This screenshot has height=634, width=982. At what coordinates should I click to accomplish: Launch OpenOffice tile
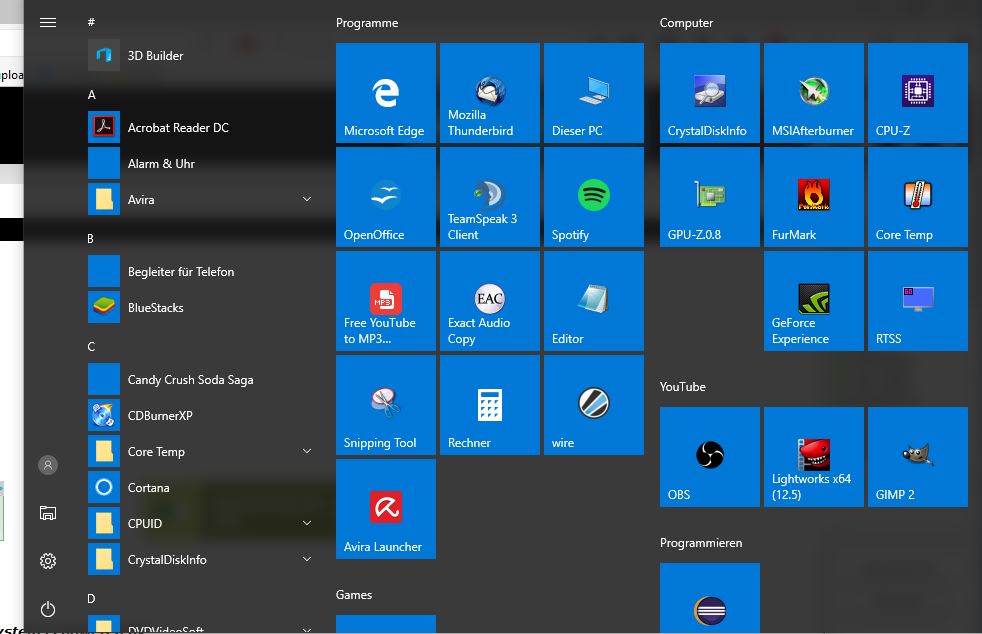[386, 197]
